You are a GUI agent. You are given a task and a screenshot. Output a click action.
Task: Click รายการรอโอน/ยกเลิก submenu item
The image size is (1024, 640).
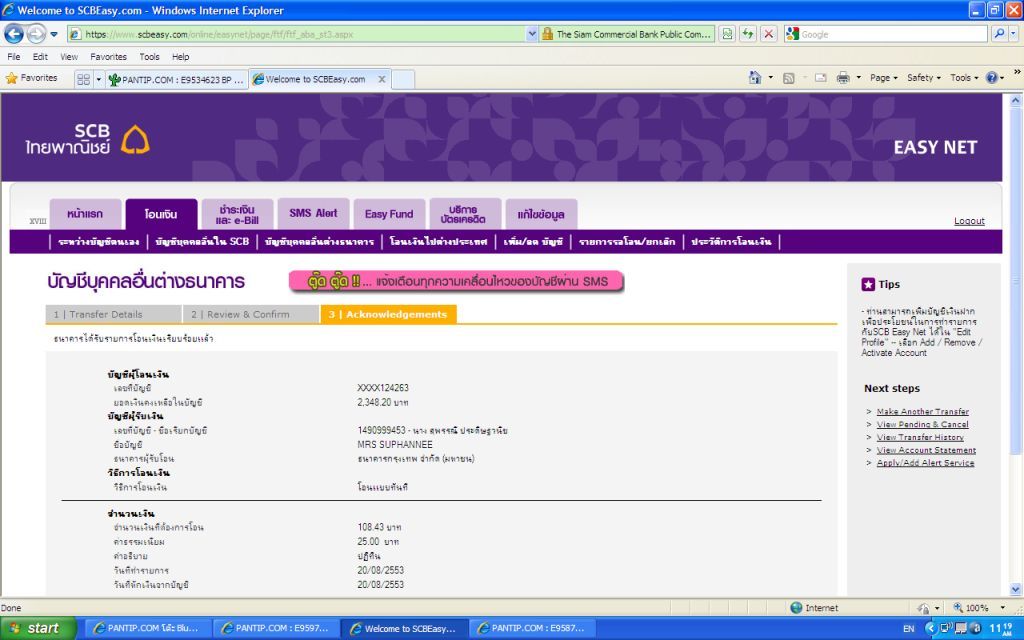pos(627,242)
